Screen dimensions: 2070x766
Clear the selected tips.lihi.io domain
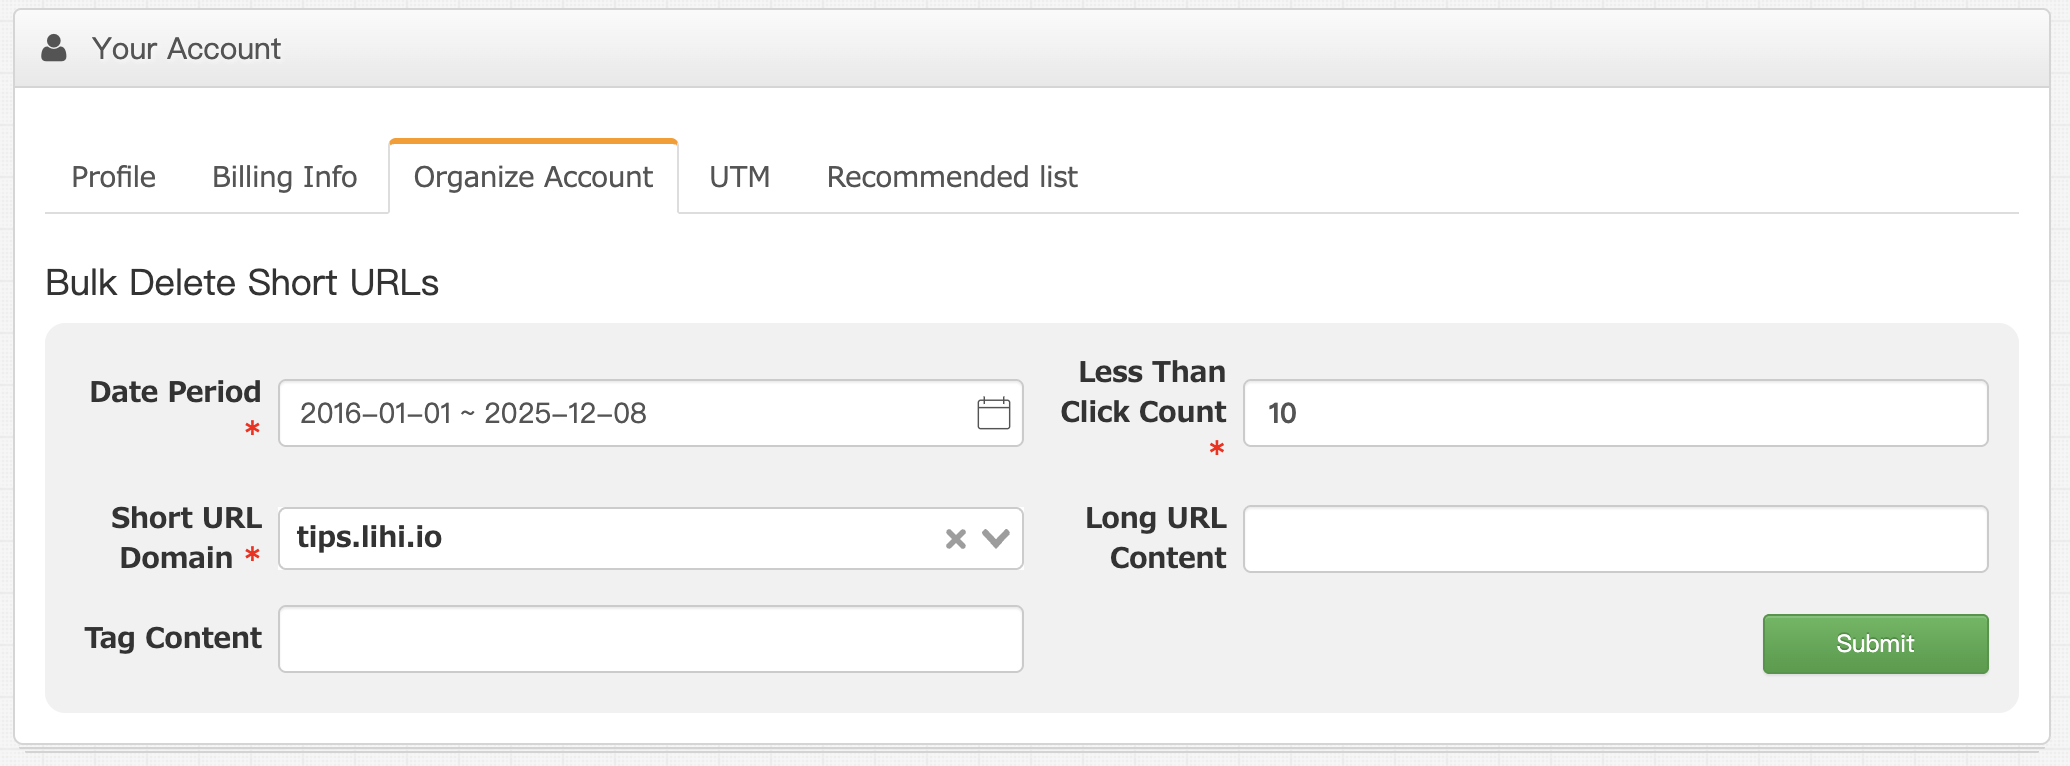click(955, 539)
